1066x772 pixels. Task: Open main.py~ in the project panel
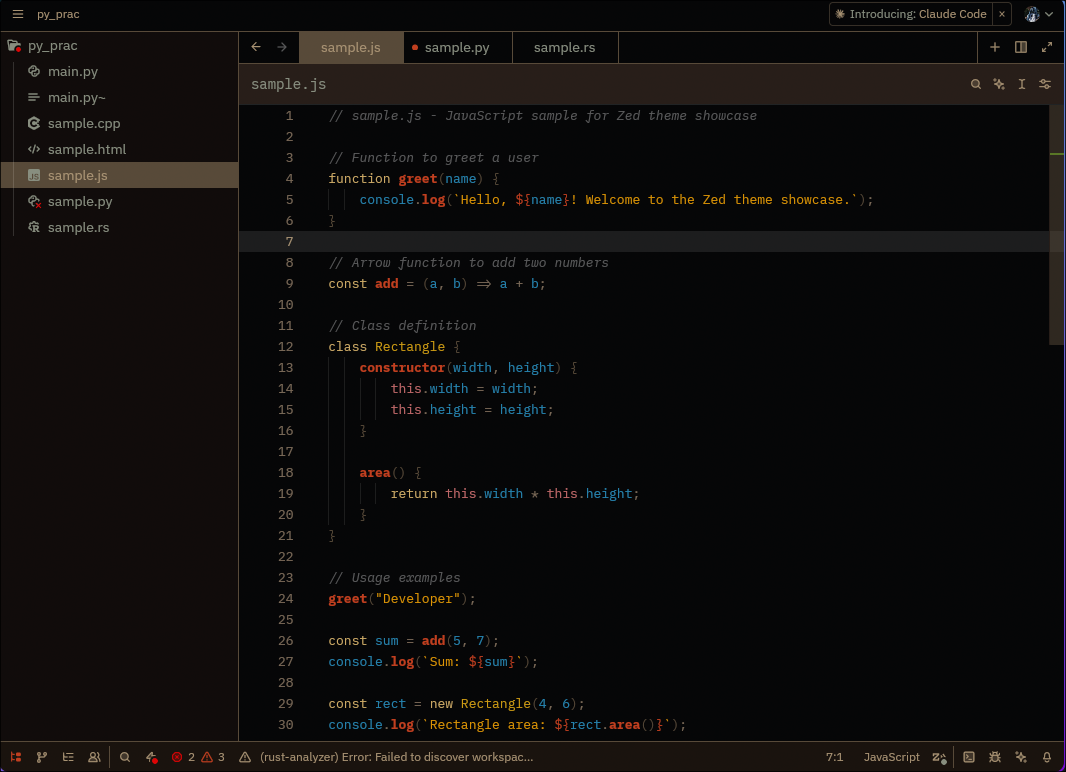coord(119,97)
